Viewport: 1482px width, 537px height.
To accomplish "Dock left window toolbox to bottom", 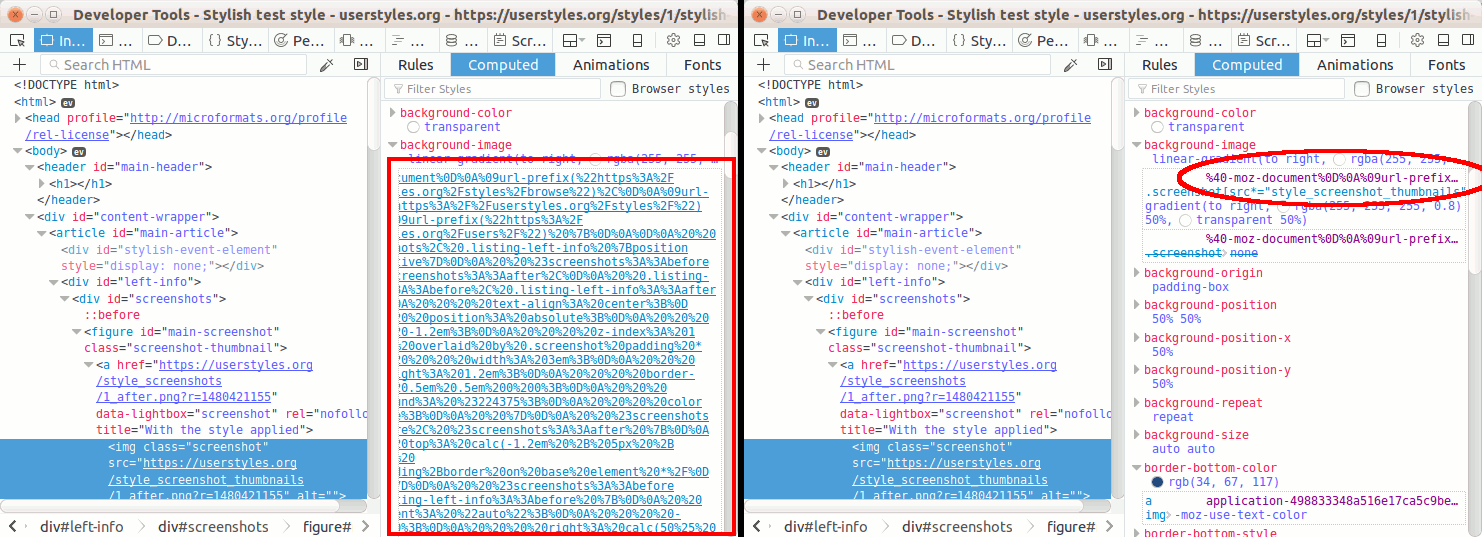I will coord(702,41).
